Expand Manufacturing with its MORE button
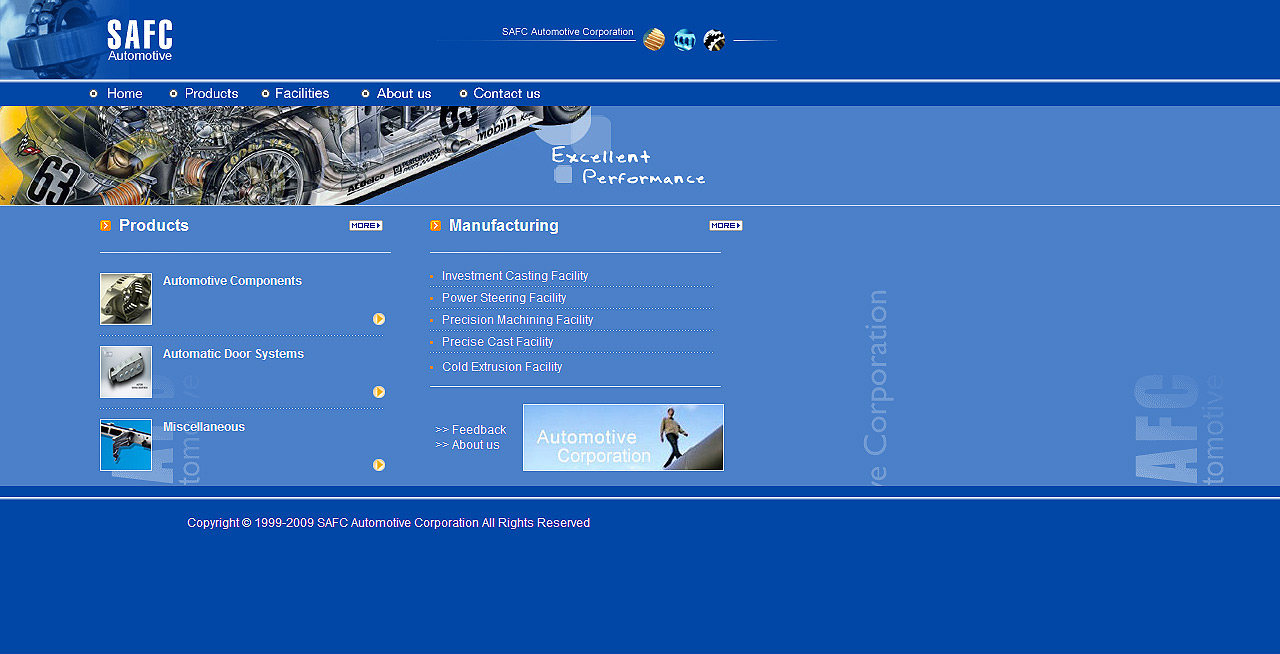The image size is (1280, 654). pyautogui.click(x=726, y=226)
